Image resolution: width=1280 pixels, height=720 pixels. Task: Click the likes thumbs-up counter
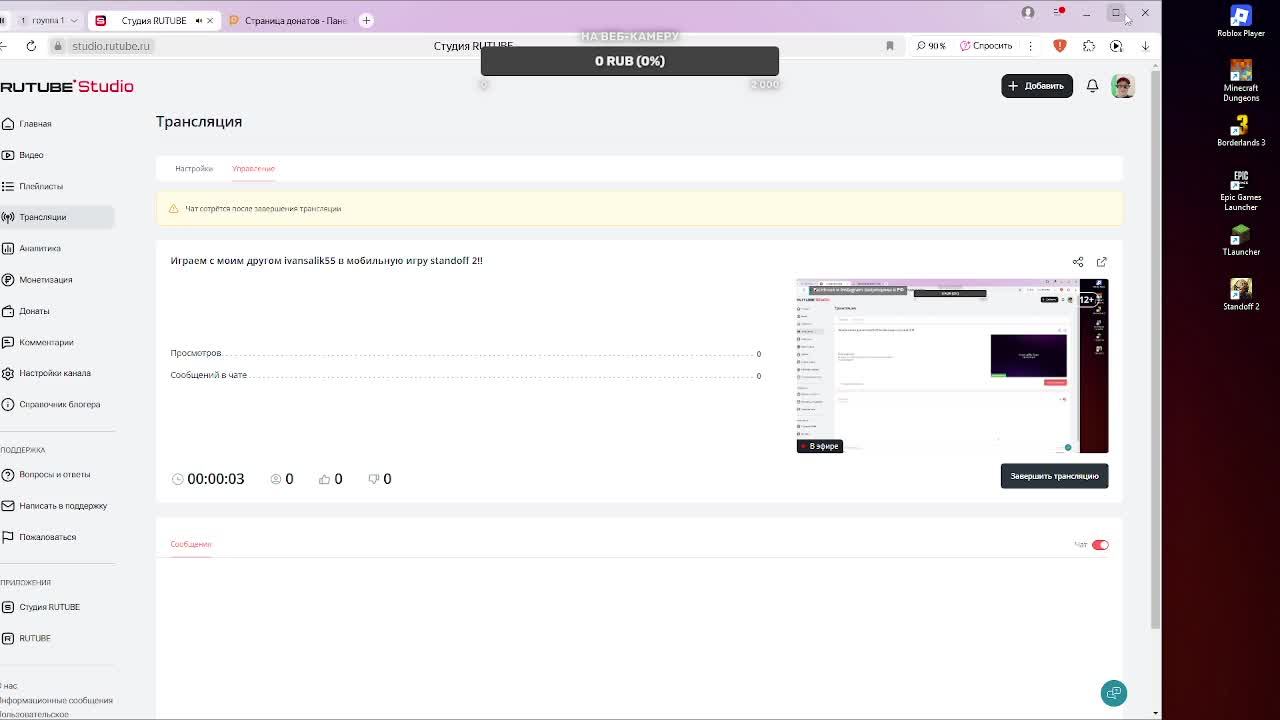[x=330, y=479]
